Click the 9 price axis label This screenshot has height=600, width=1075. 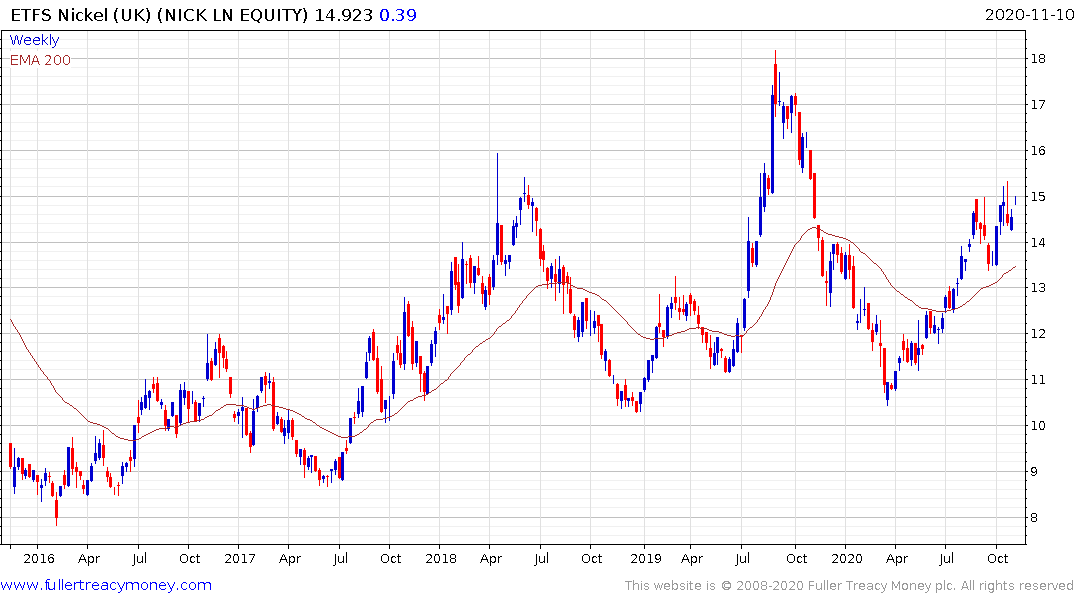point(1035,472)
